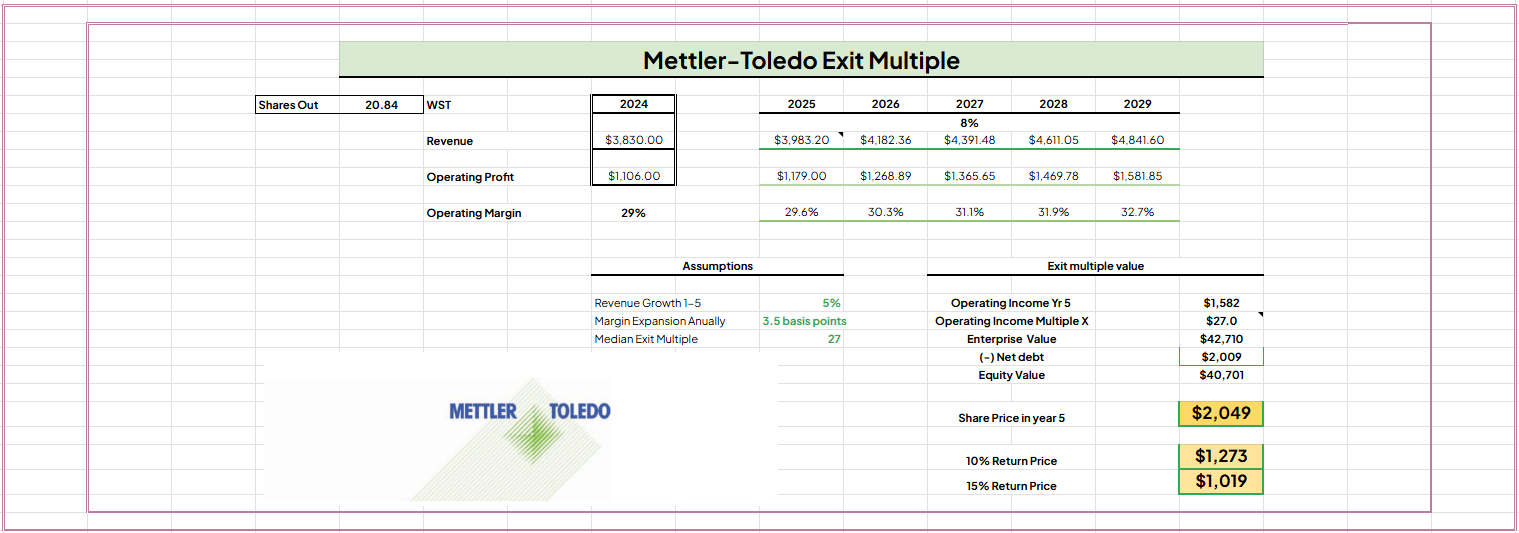Select the $3,830.00 revenue cell

pos(633,141)
